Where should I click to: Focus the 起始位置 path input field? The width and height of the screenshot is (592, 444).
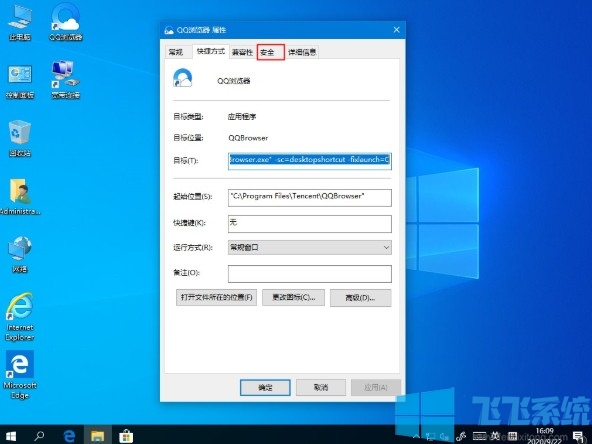[x=310, y=198]
